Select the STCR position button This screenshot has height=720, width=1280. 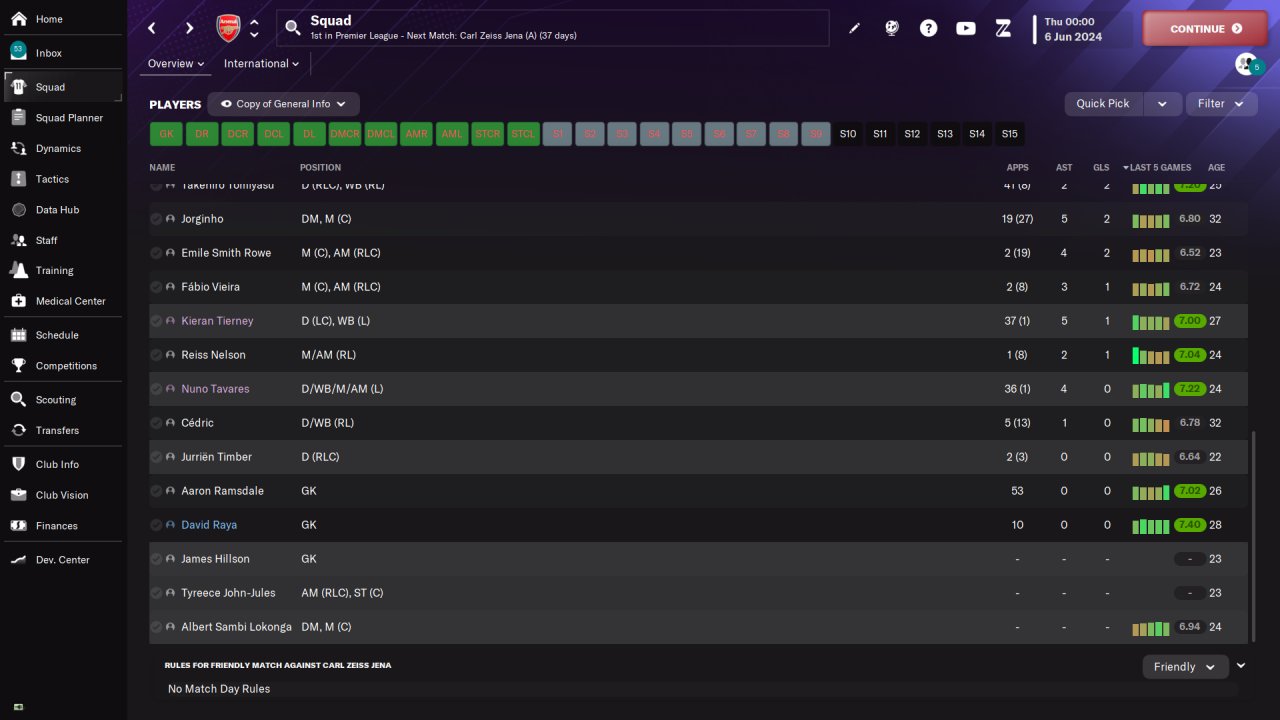[x=487, y=134]
